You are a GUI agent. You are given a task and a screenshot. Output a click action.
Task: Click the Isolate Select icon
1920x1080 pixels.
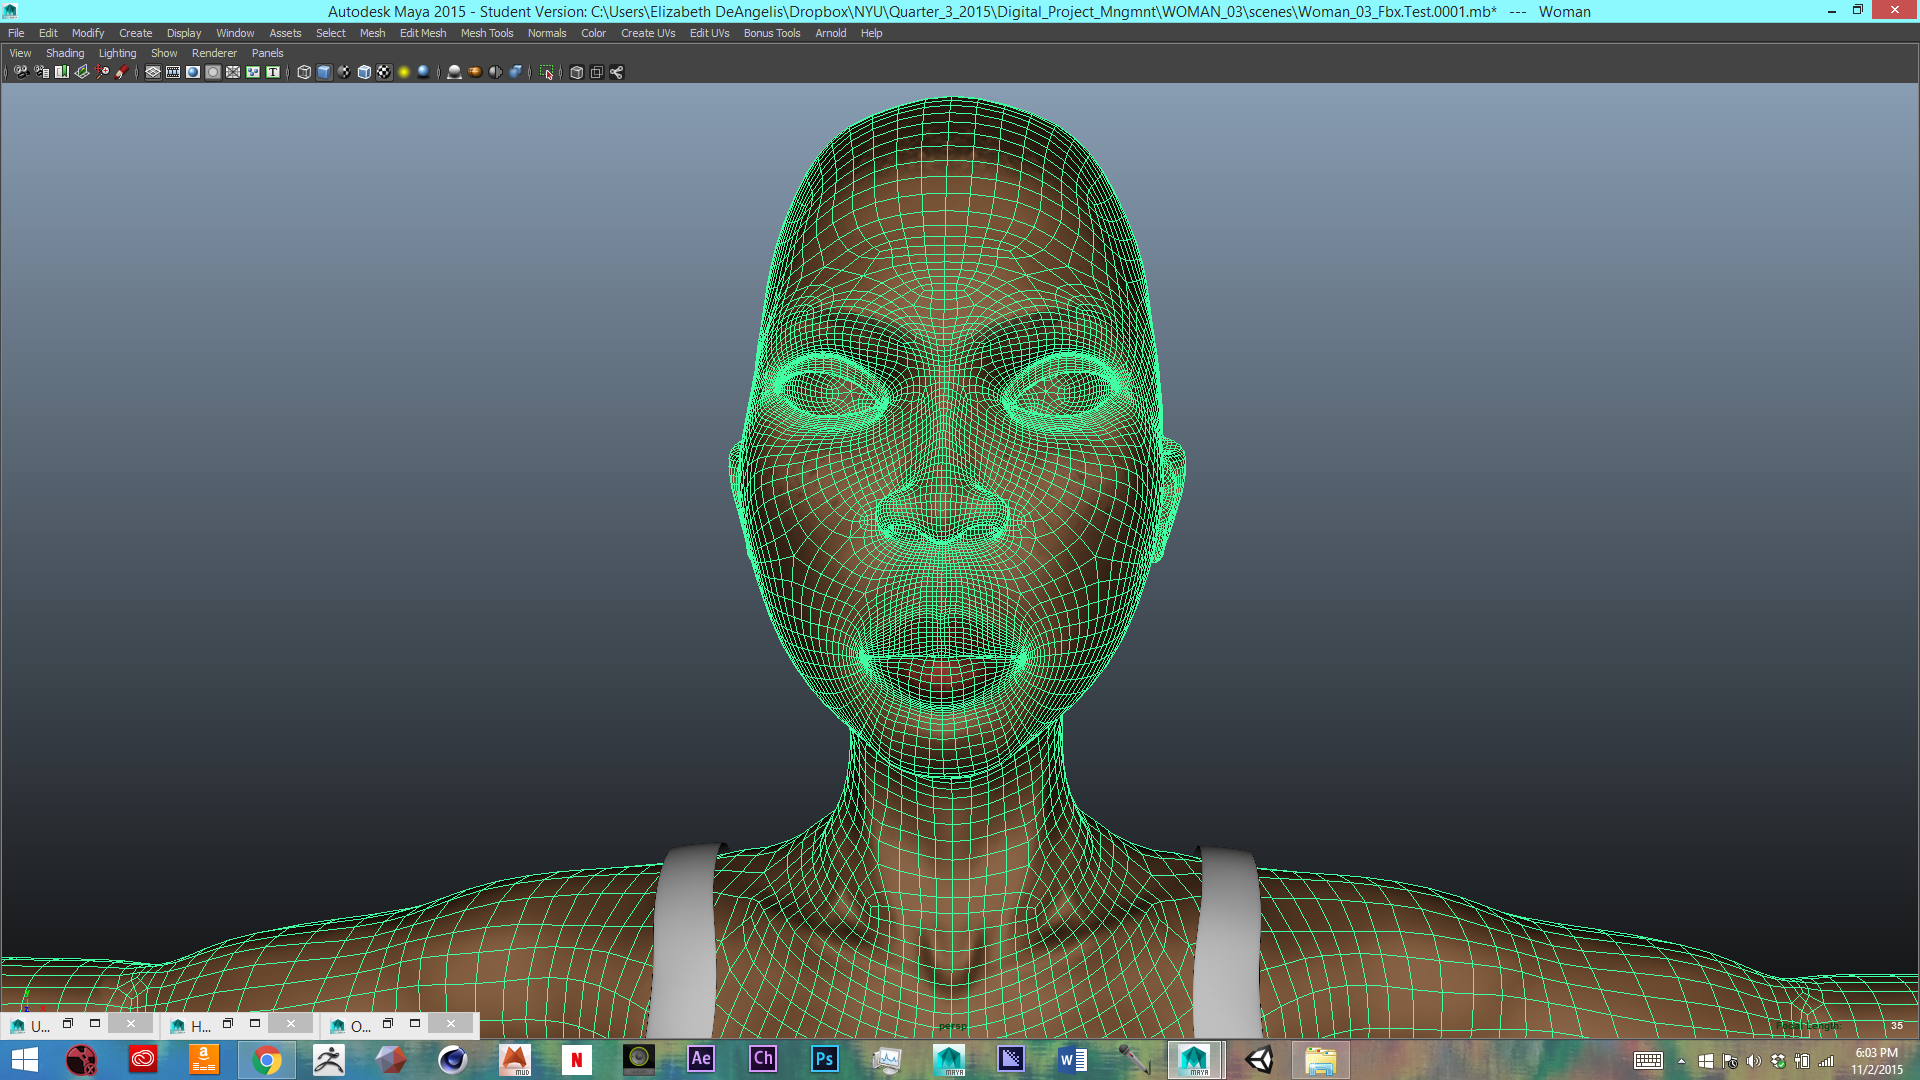(546, 72)
